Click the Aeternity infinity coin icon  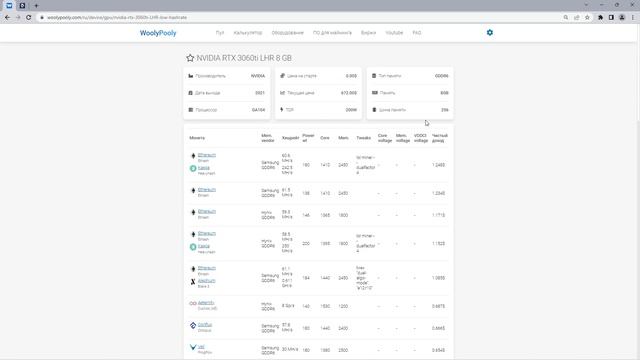(193, 303)
